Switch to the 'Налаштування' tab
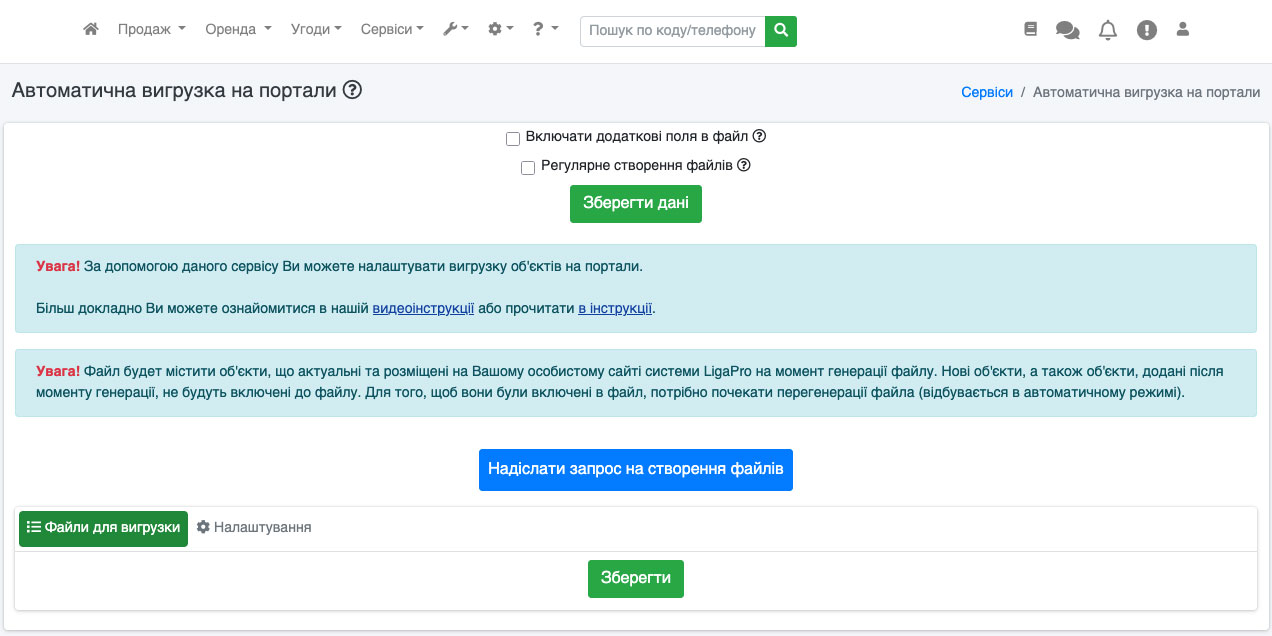This screenshot has height=636, width=1272. point(254,527)
